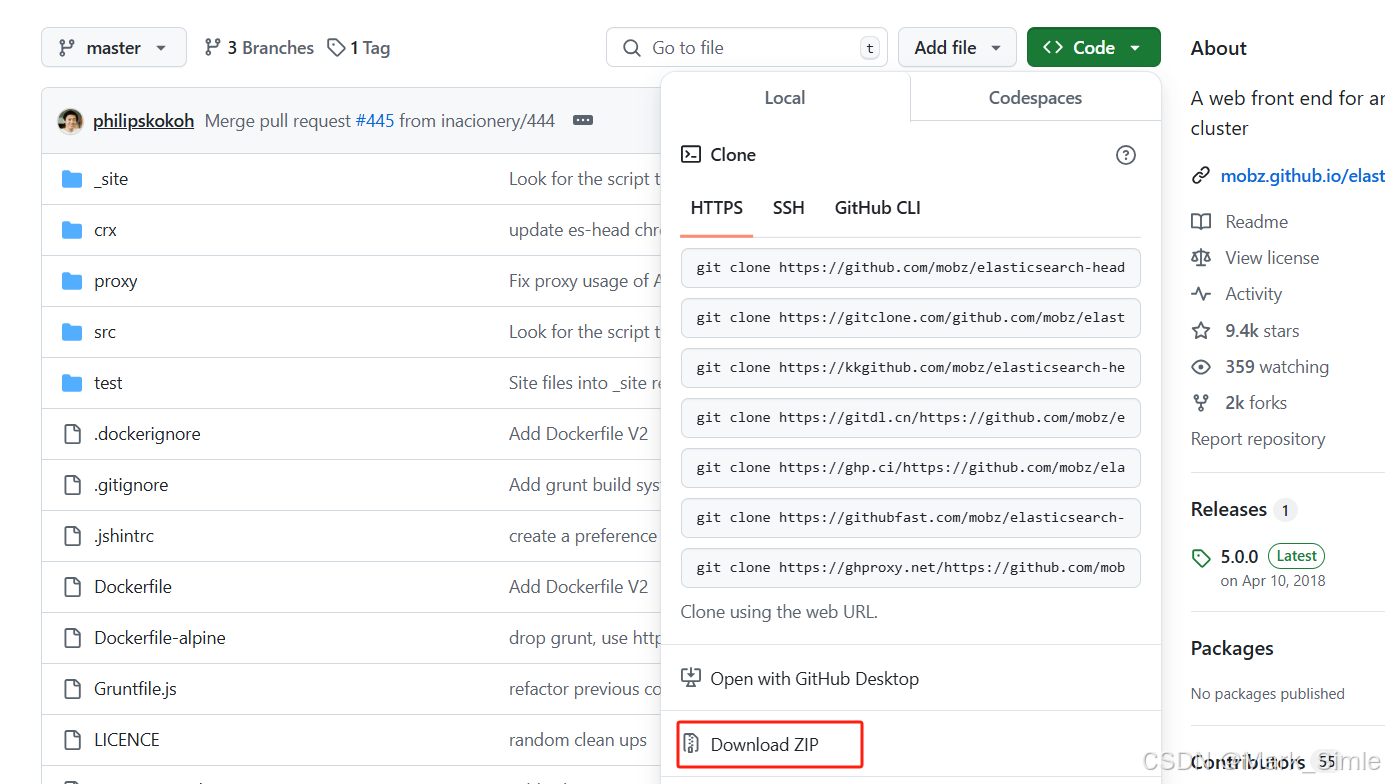Viewport: 1385px width, 784px height.
Task: Switch to the Codespaces tab
Action: (x=1036, y=98)
